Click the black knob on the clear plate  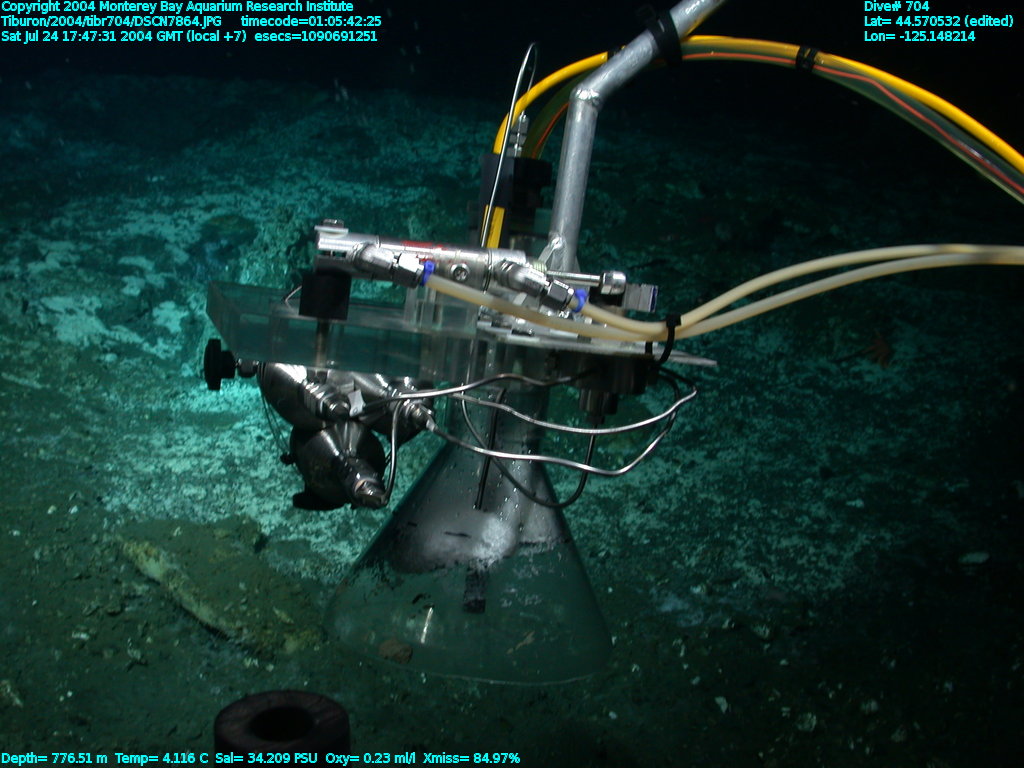[218, 365]
